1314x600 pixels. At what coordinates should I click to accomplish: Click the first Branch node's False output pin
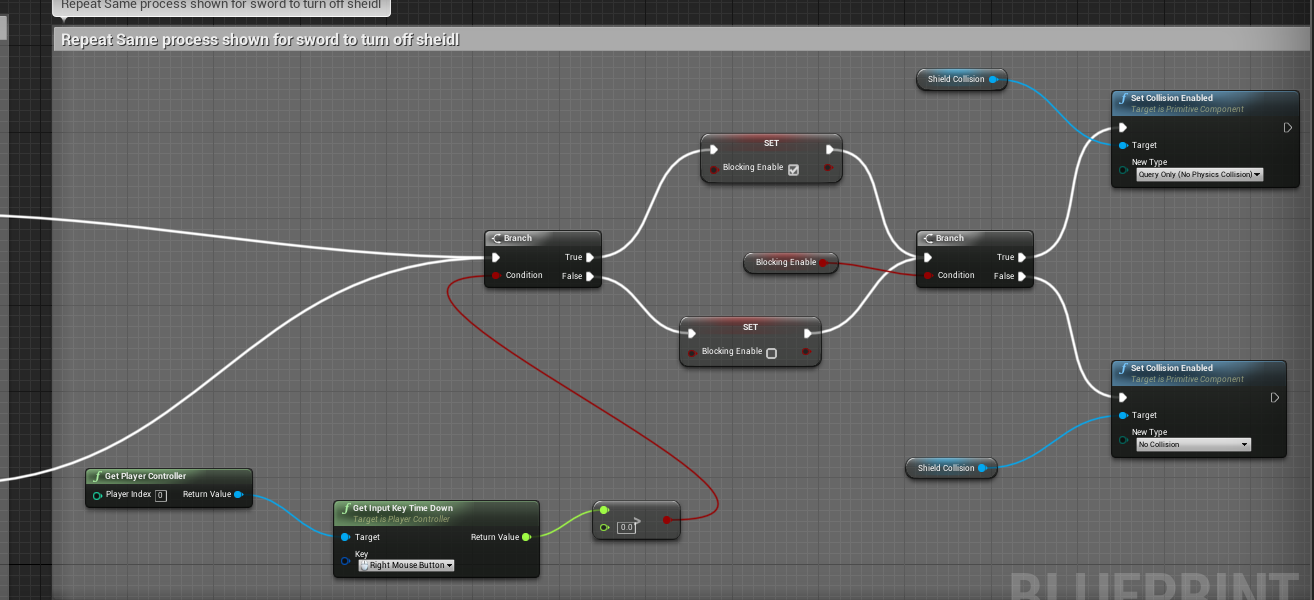590,276
